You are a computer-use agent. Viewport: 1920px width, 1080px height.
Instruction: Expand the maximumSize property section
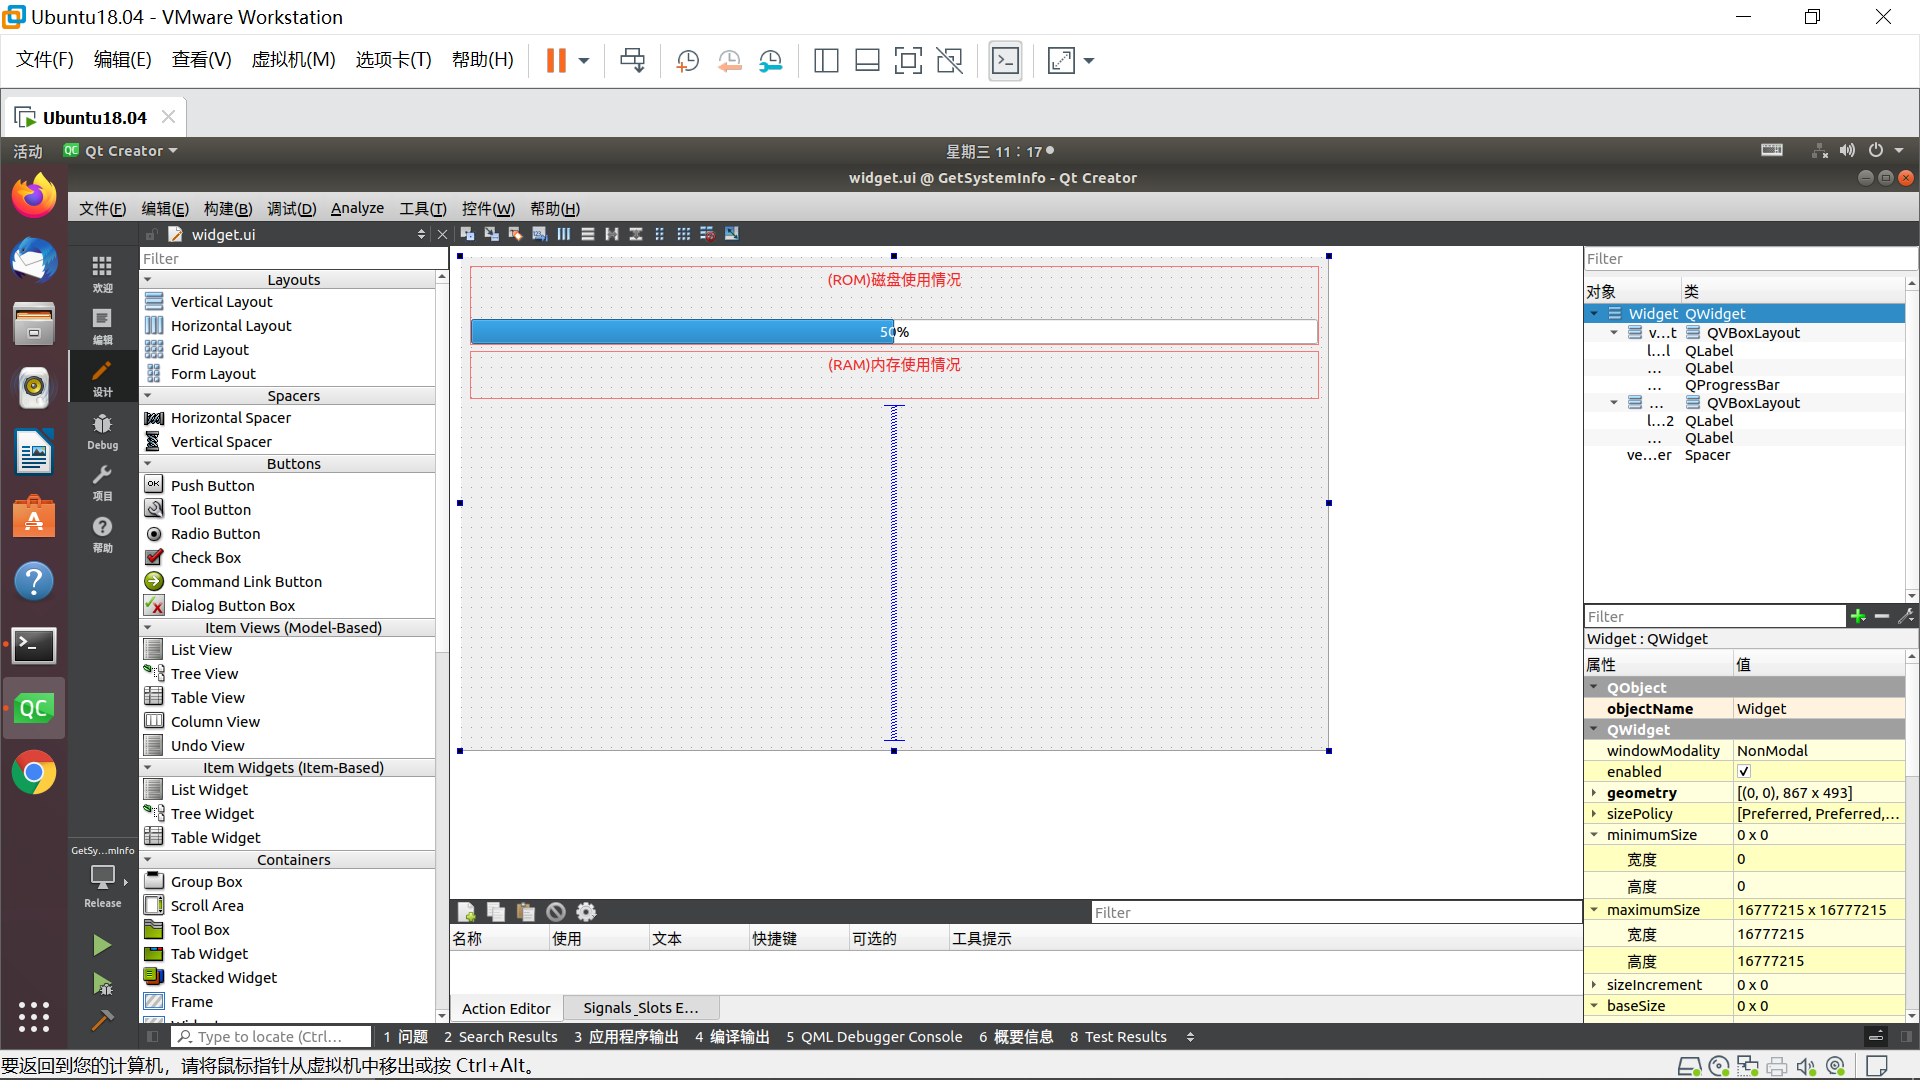point(1593,909)
